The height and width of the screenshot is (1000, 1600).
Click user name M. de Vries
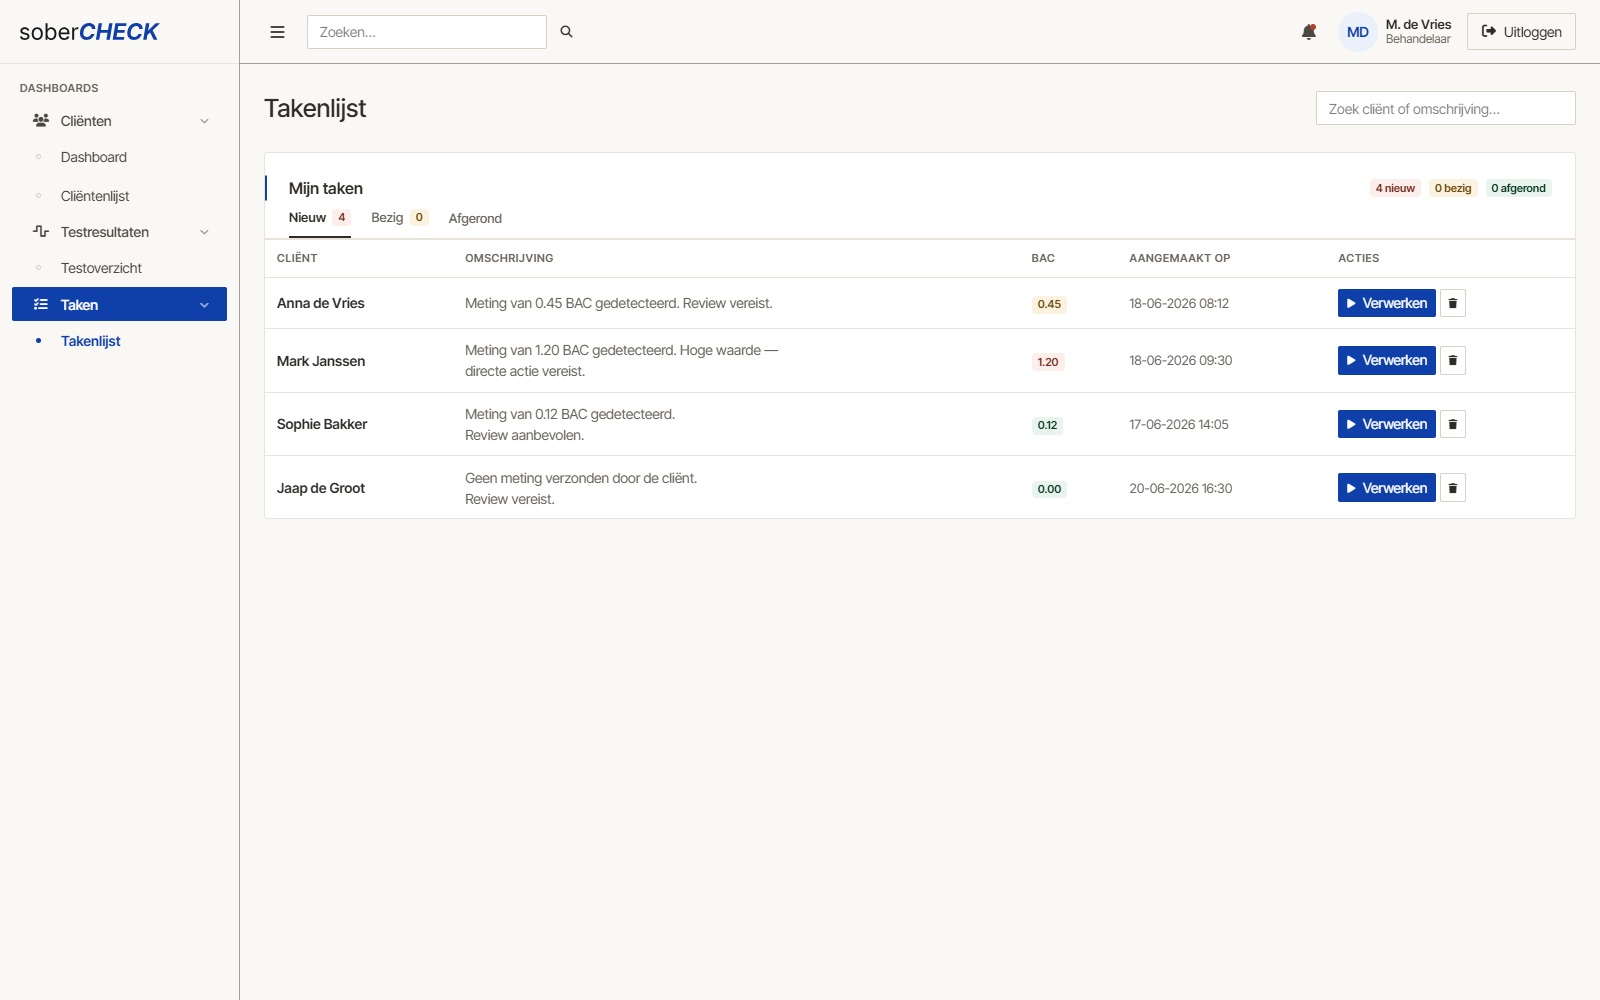point(1418,24)
